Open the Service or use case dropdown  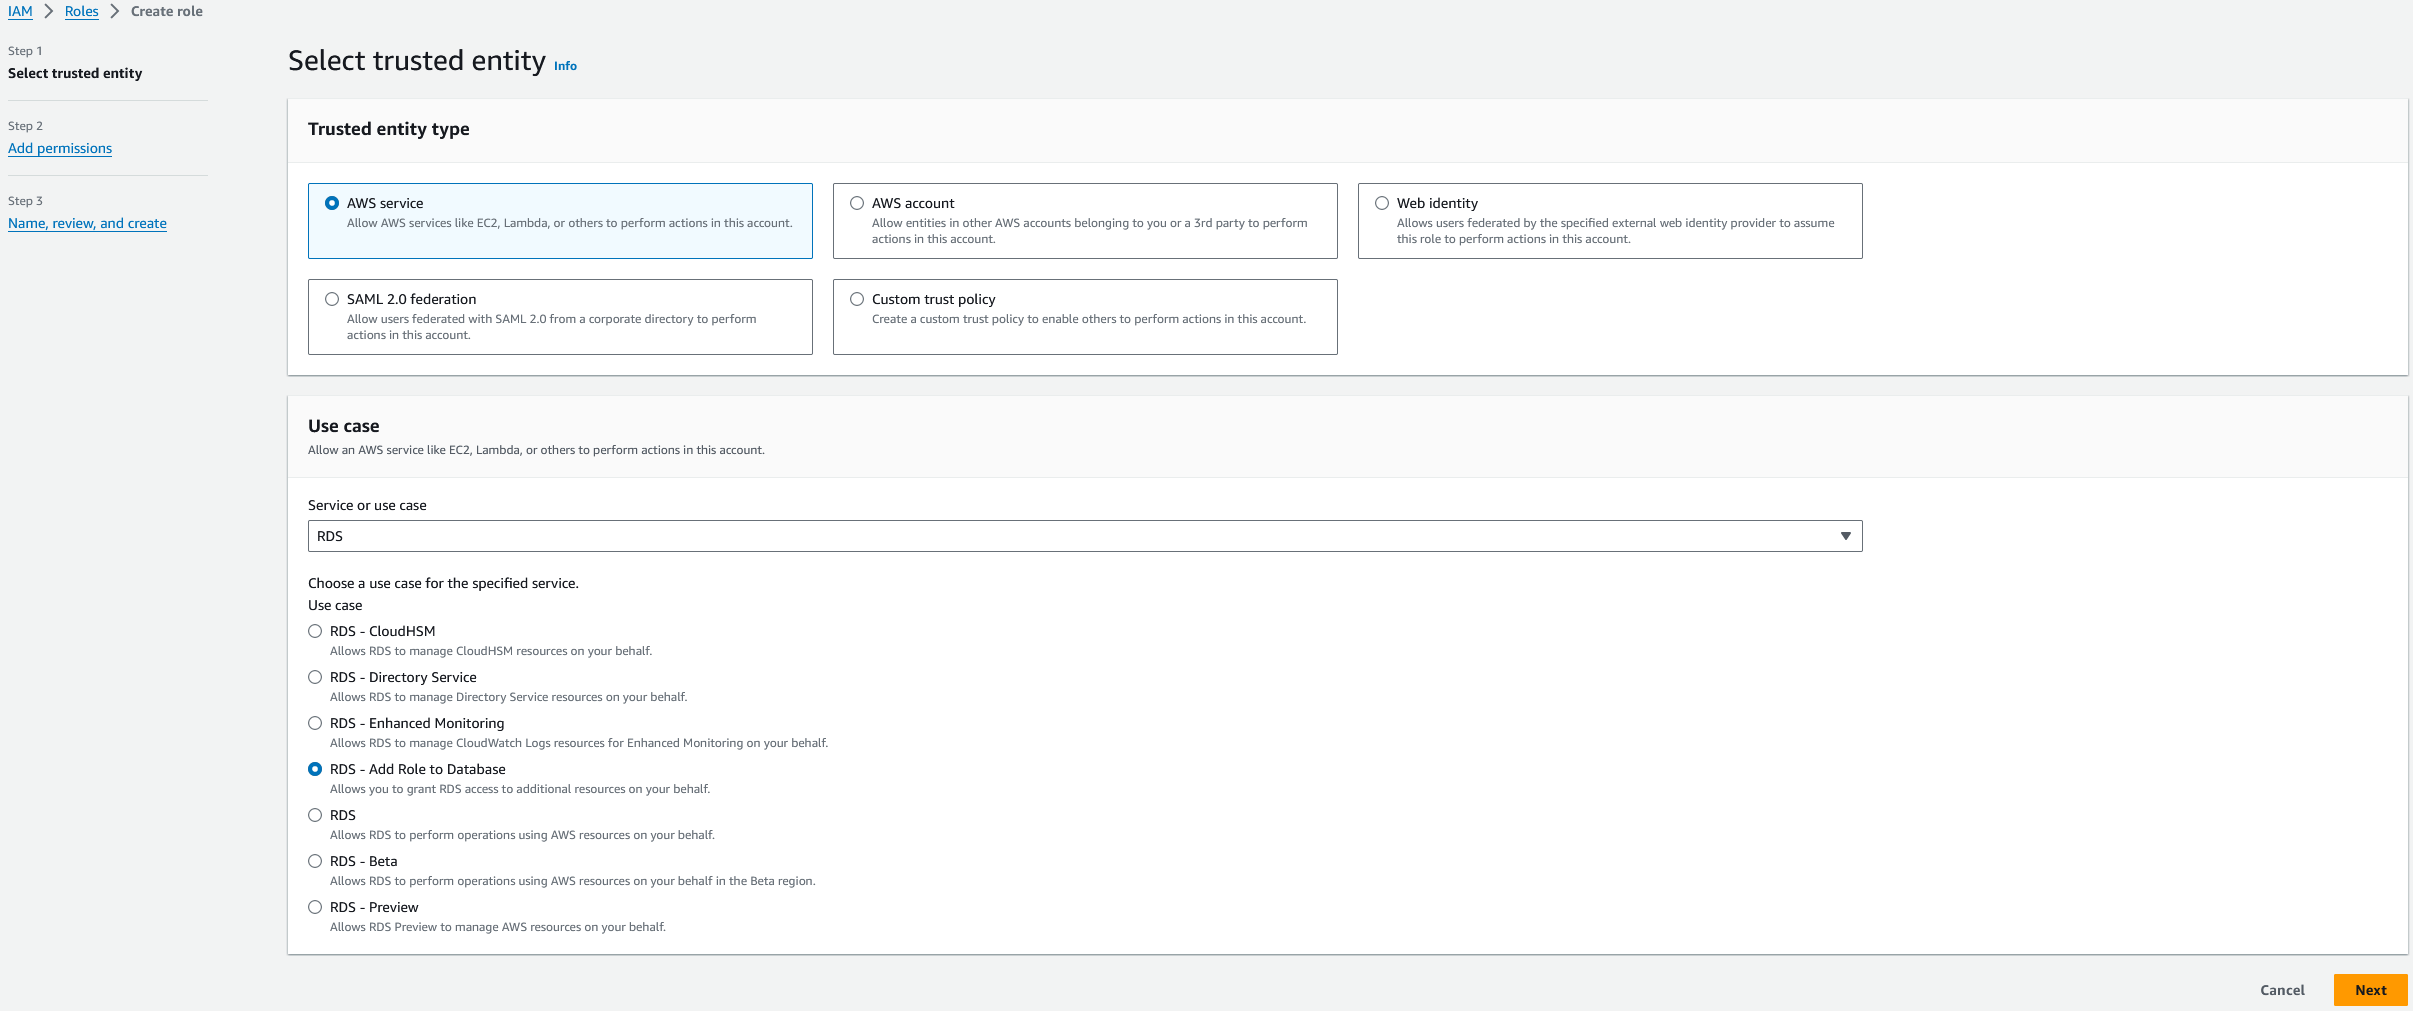pyautogui.click(x=1083, y=536)
